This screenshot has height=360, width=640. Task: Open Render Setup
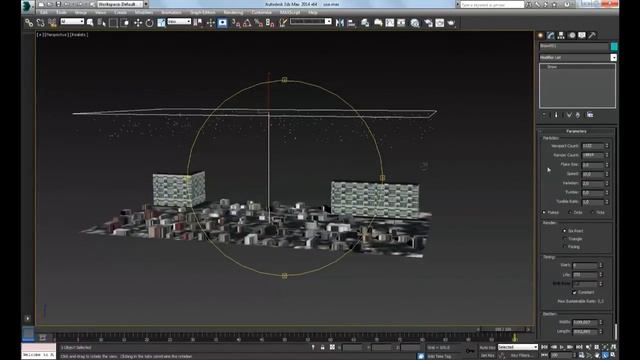click(x=428, y=23)
